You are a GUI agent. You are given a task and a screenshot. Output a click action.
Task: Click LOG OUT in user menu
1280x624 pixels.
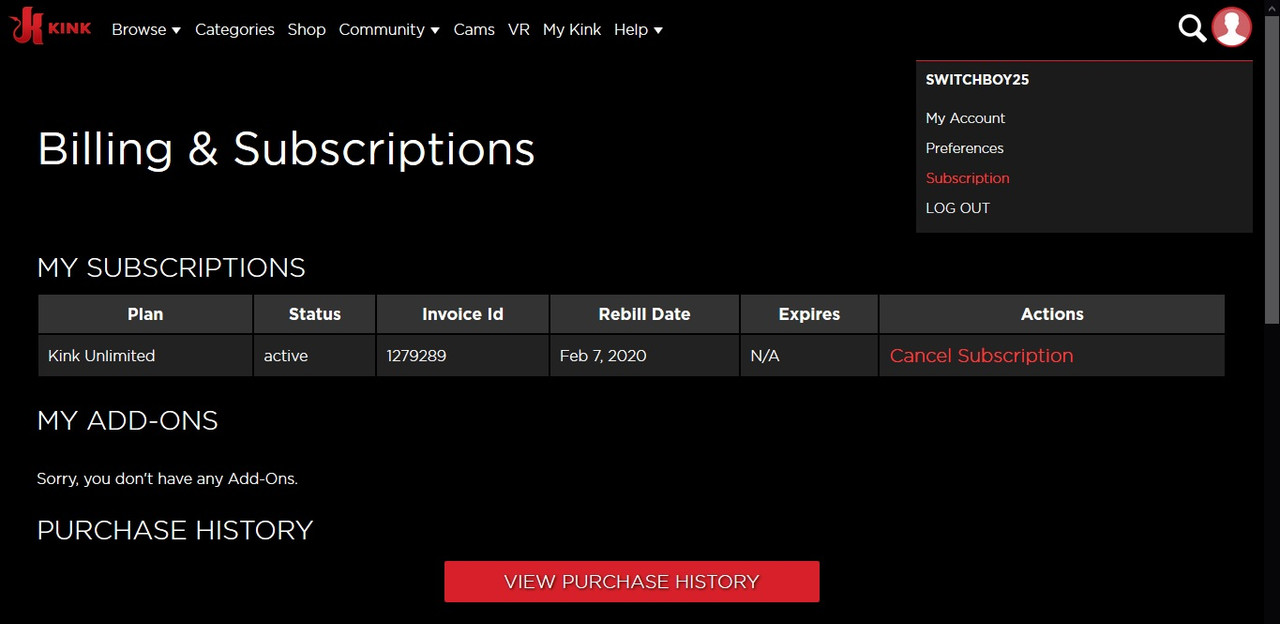pyautogui.click(x=957, y=208)
